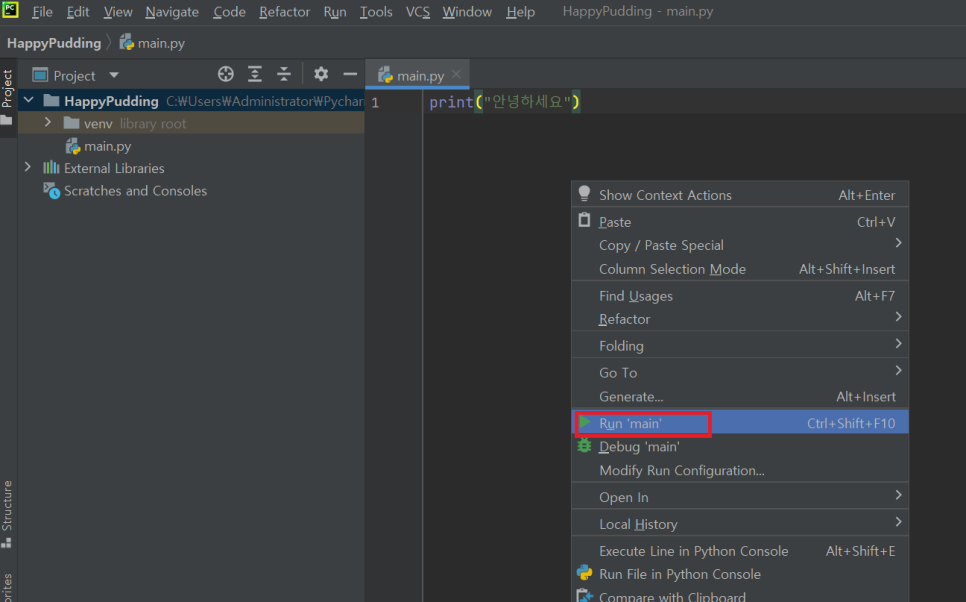Open the Run menu in menu bar

pyautogui.click(x=335, y=12)
